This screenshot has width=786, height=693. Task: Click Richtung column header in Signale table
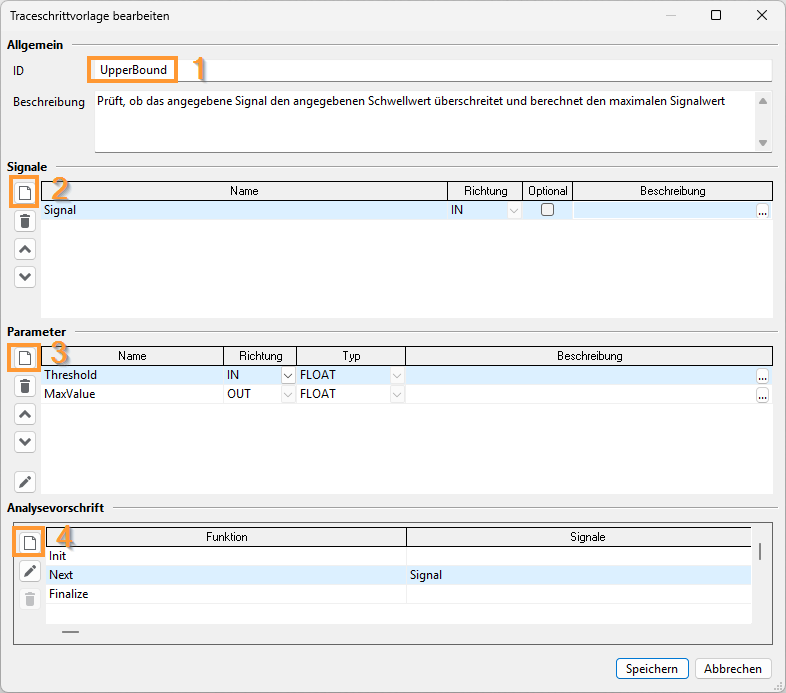(485, 191)
